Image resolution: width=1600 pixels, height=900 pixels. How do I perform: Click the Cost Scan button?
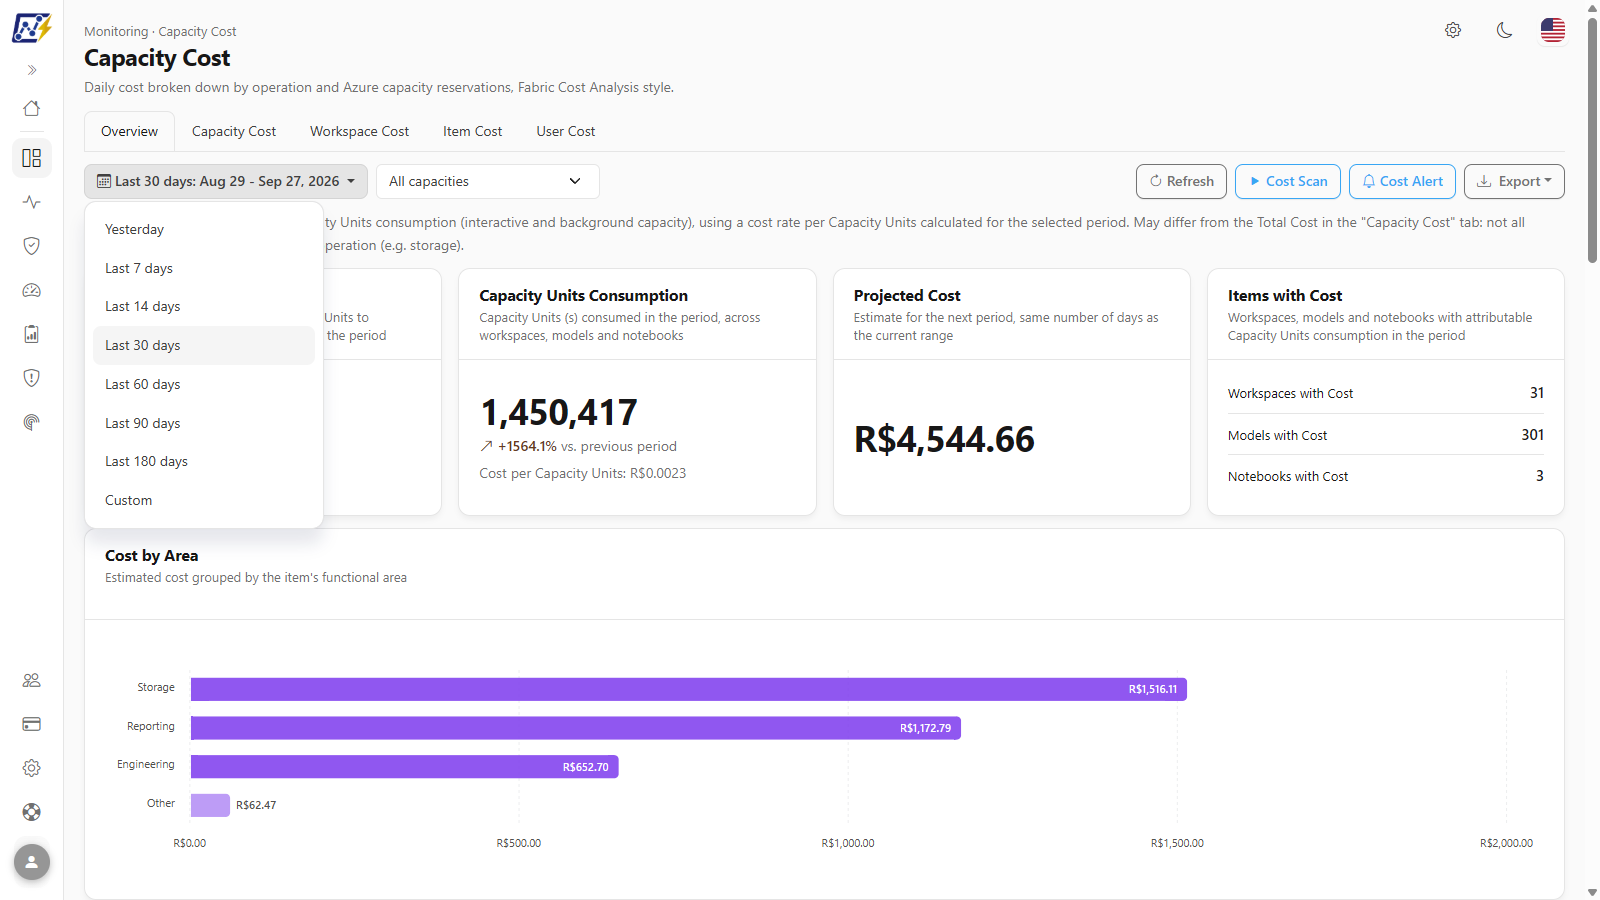pyautogui.click(x=1288, y=181)
